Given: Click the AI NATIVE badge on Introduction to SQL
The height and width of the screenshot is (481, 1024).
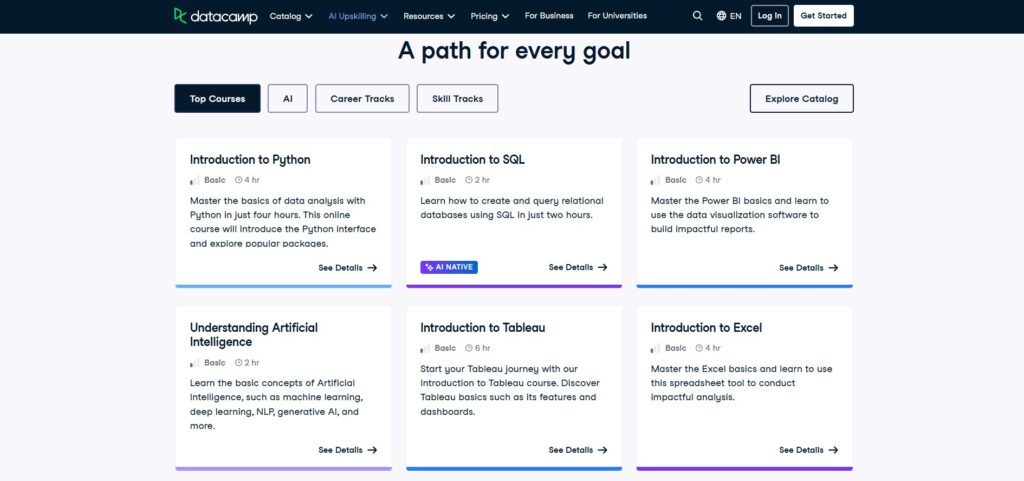Looking at the screenshot, I should 449,267.
